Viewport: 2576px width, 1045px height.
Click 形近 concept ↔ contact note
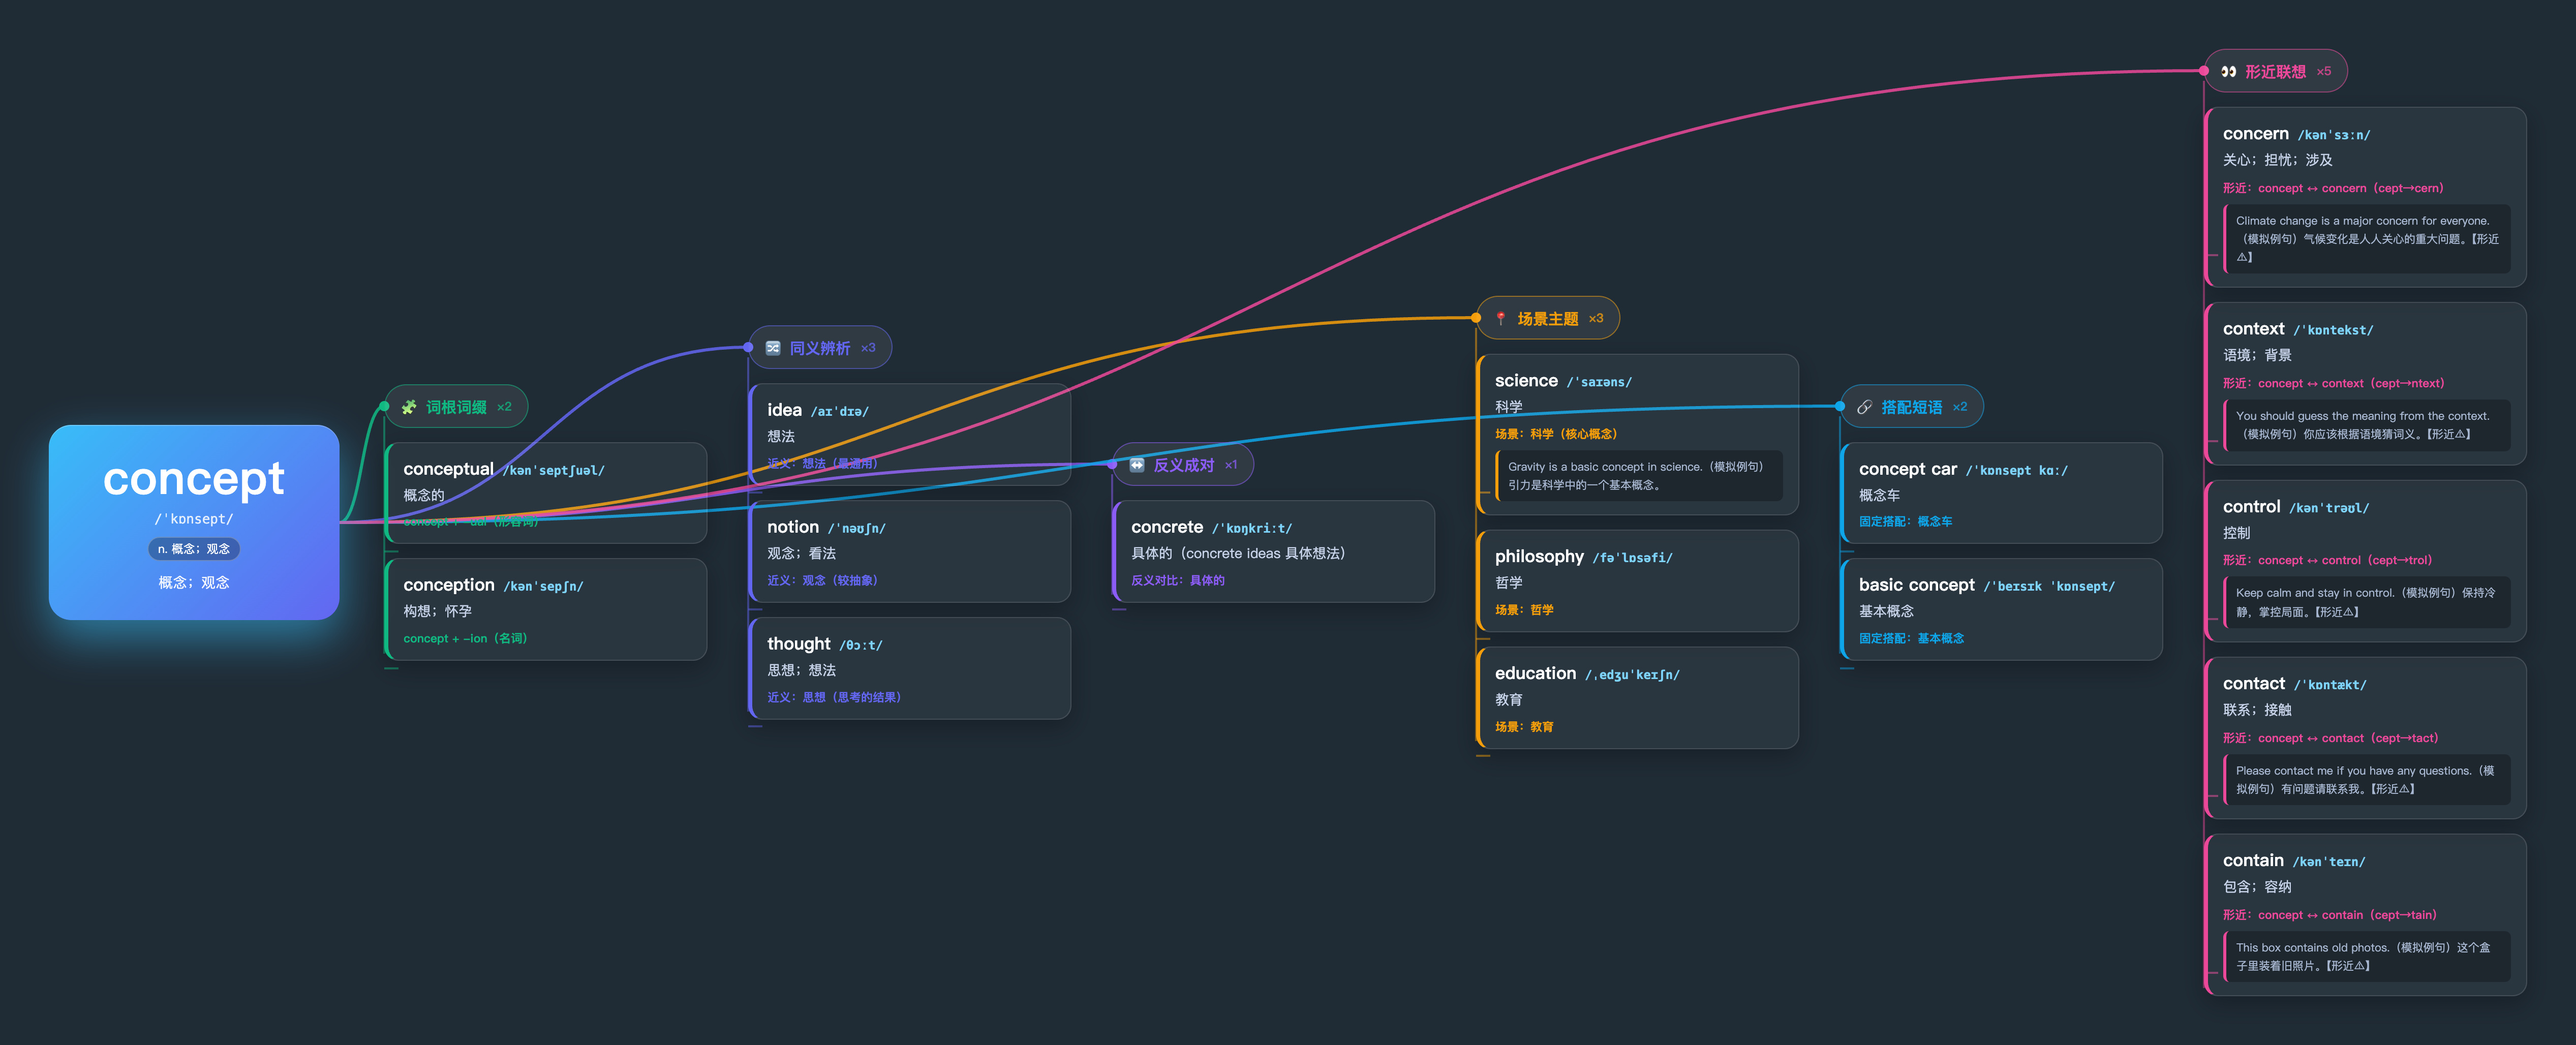click(x=2330, y=738)
